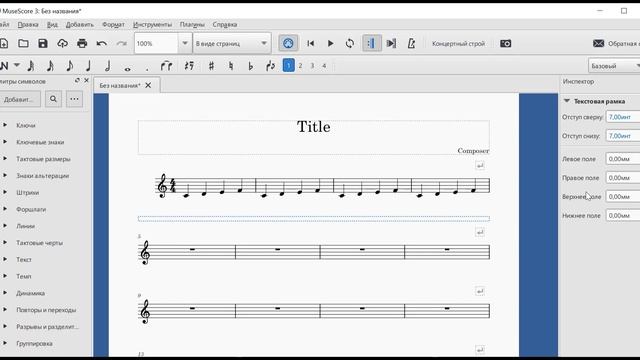Toggle loop playback
The image size is (640, 360).
(350, 43)
